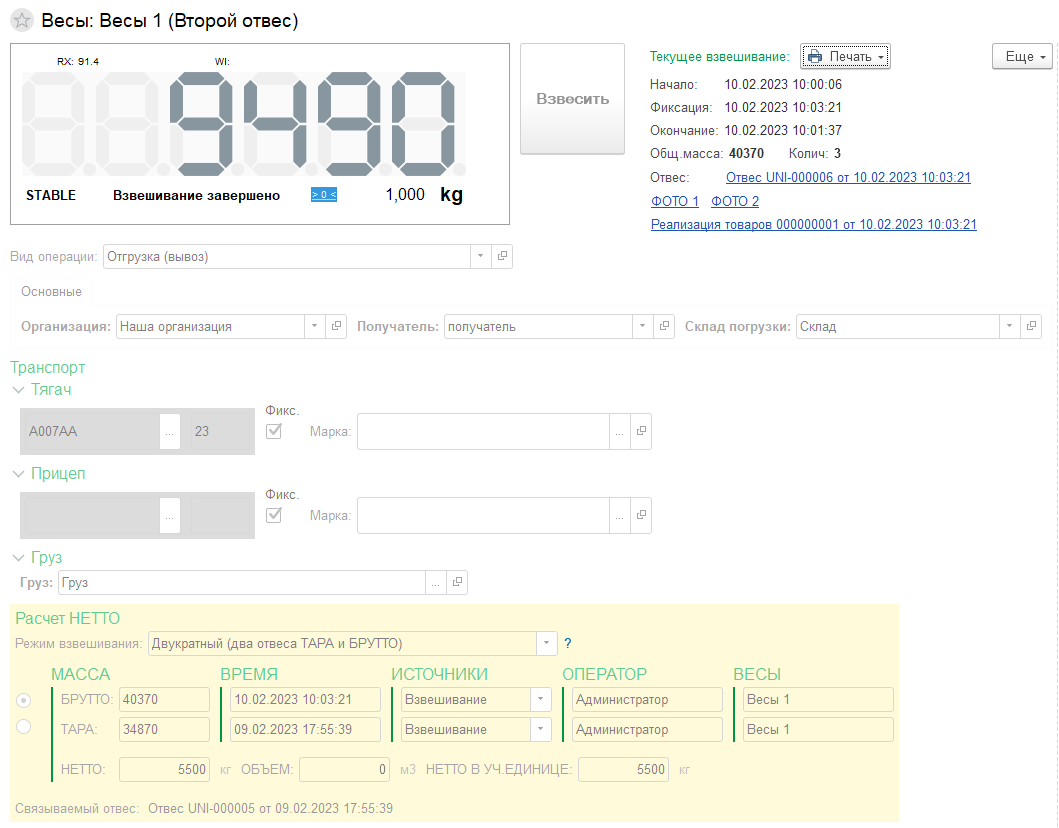Select the ТАРА radio button
This screenshot has height=828, width=1059.
24,727
